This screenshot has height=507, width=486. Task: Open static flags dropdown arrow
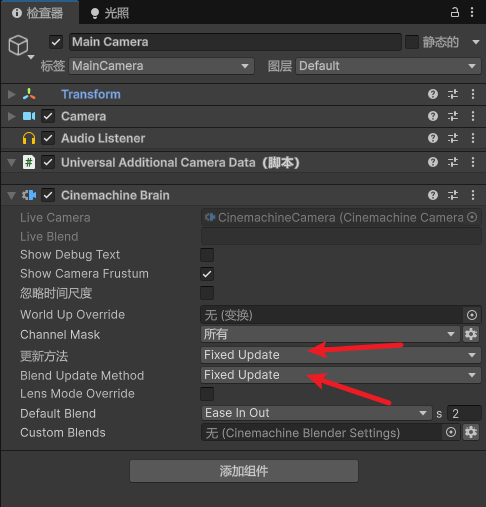[x=476, y=42]
